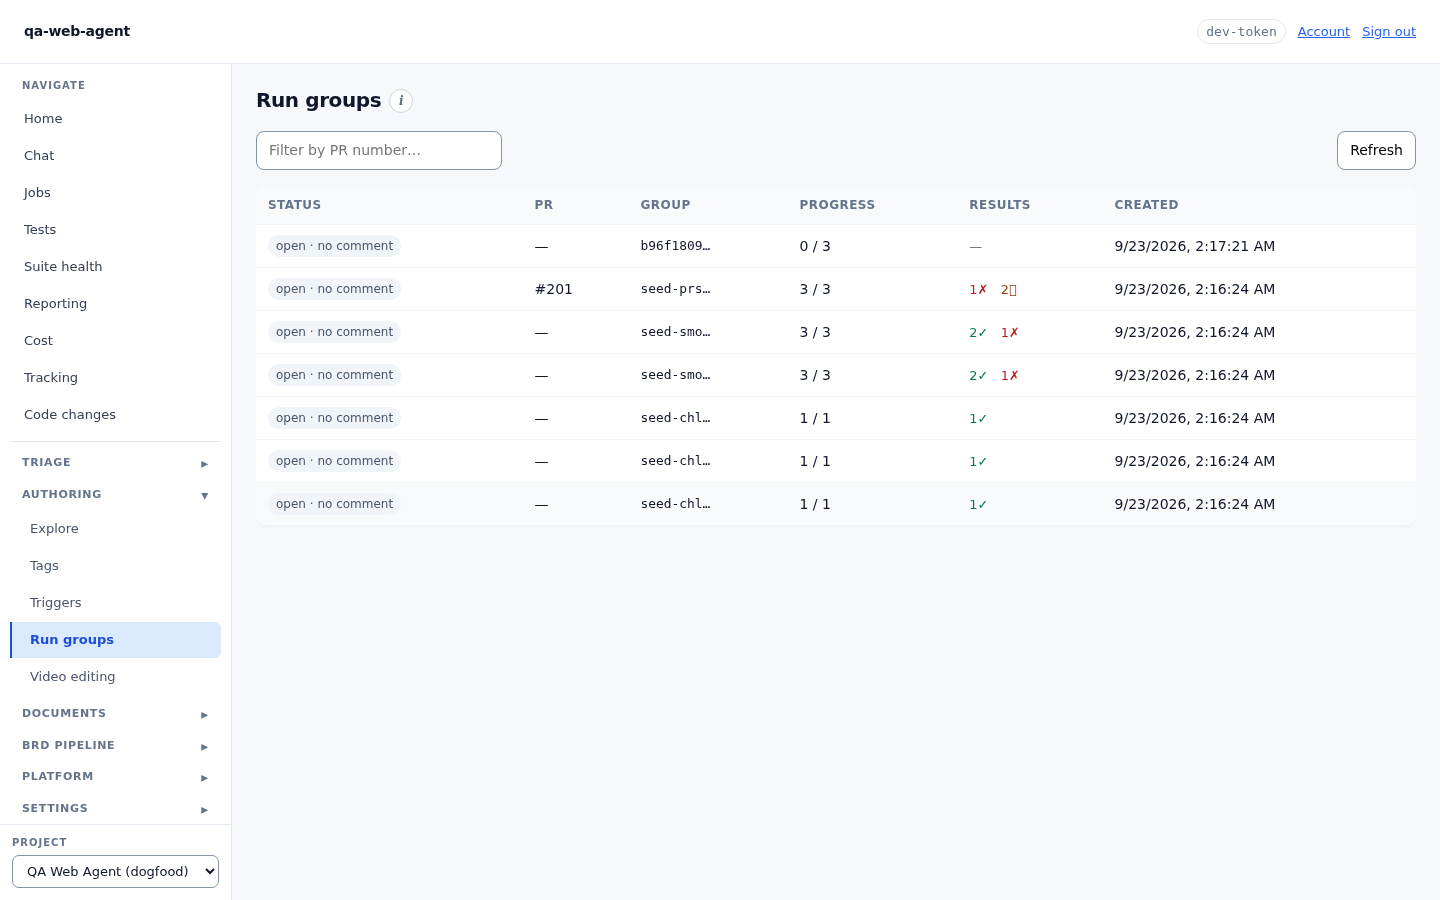1440x900 pixels.
Task: Focus the Filter by PR number field
Action: pos(379,150)
